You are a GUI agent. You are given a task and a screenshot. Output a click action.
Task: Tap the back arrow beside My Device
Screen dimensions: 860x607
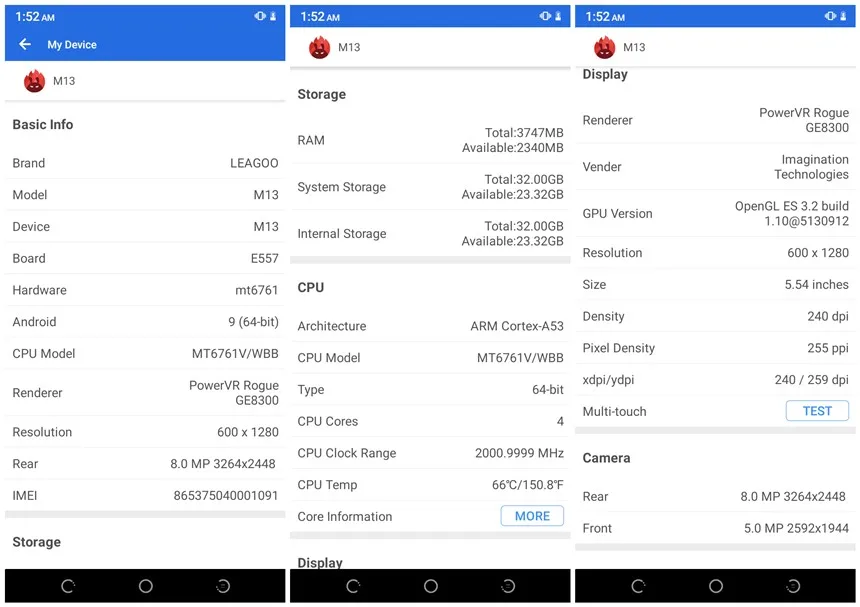tap(25, 44)
